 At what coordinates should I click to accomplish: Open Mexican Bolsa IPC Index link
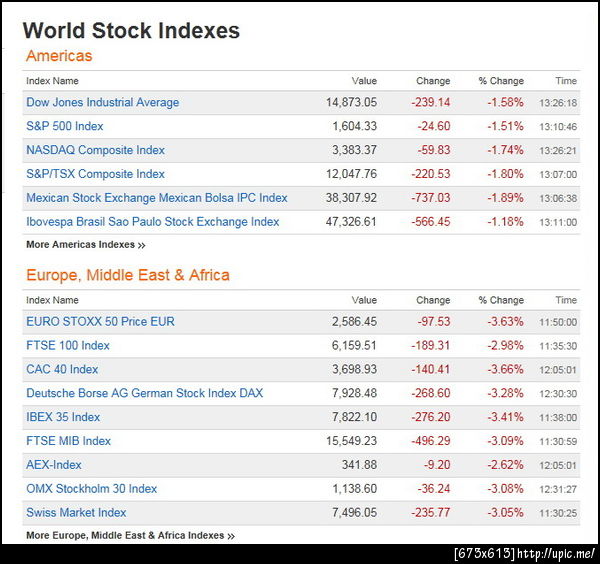pos(157,198)
